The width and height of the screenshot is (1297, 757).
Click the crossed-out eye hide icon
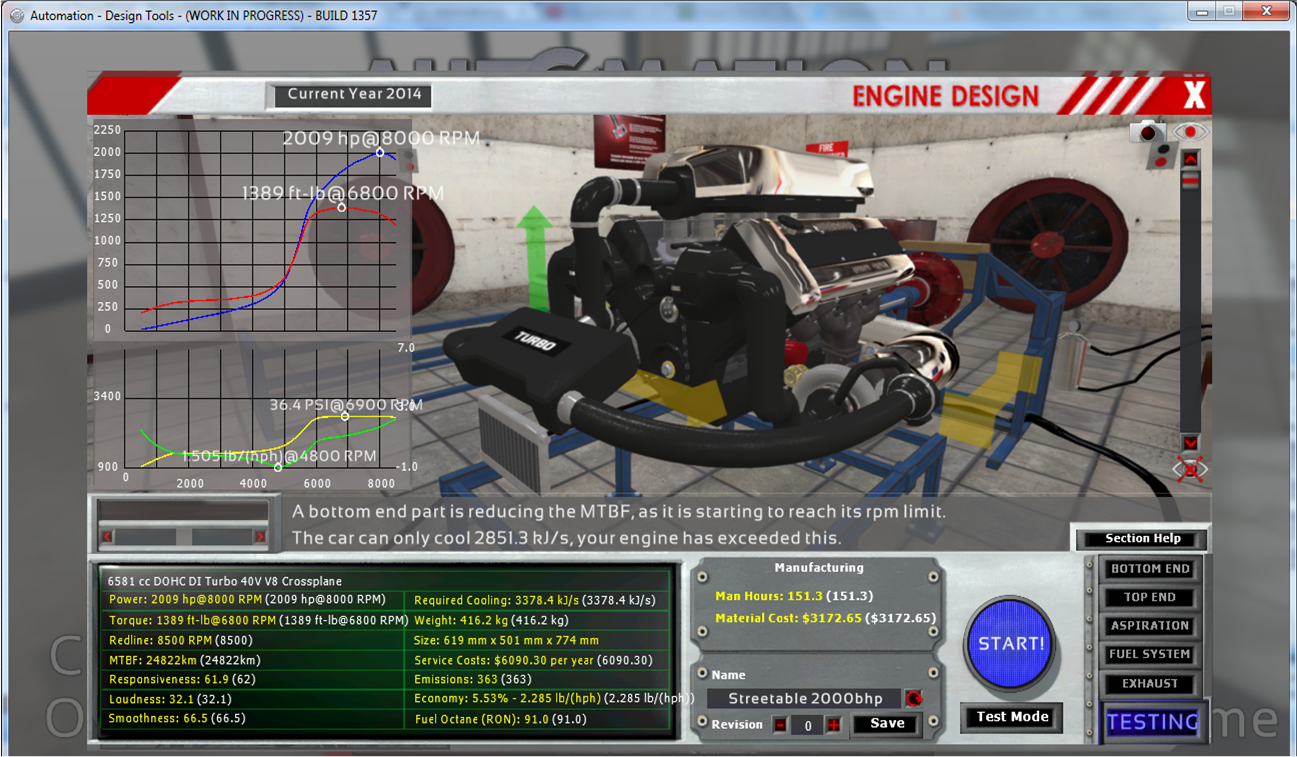click(x=1190, y=470)
